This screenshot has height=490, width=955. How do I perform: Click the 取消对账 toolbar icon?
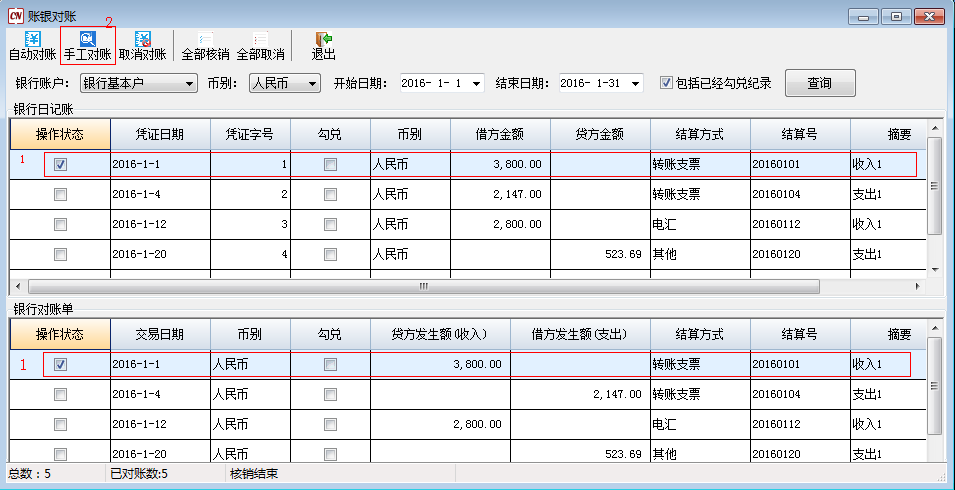pyautogui.click(x=142, y=40)
